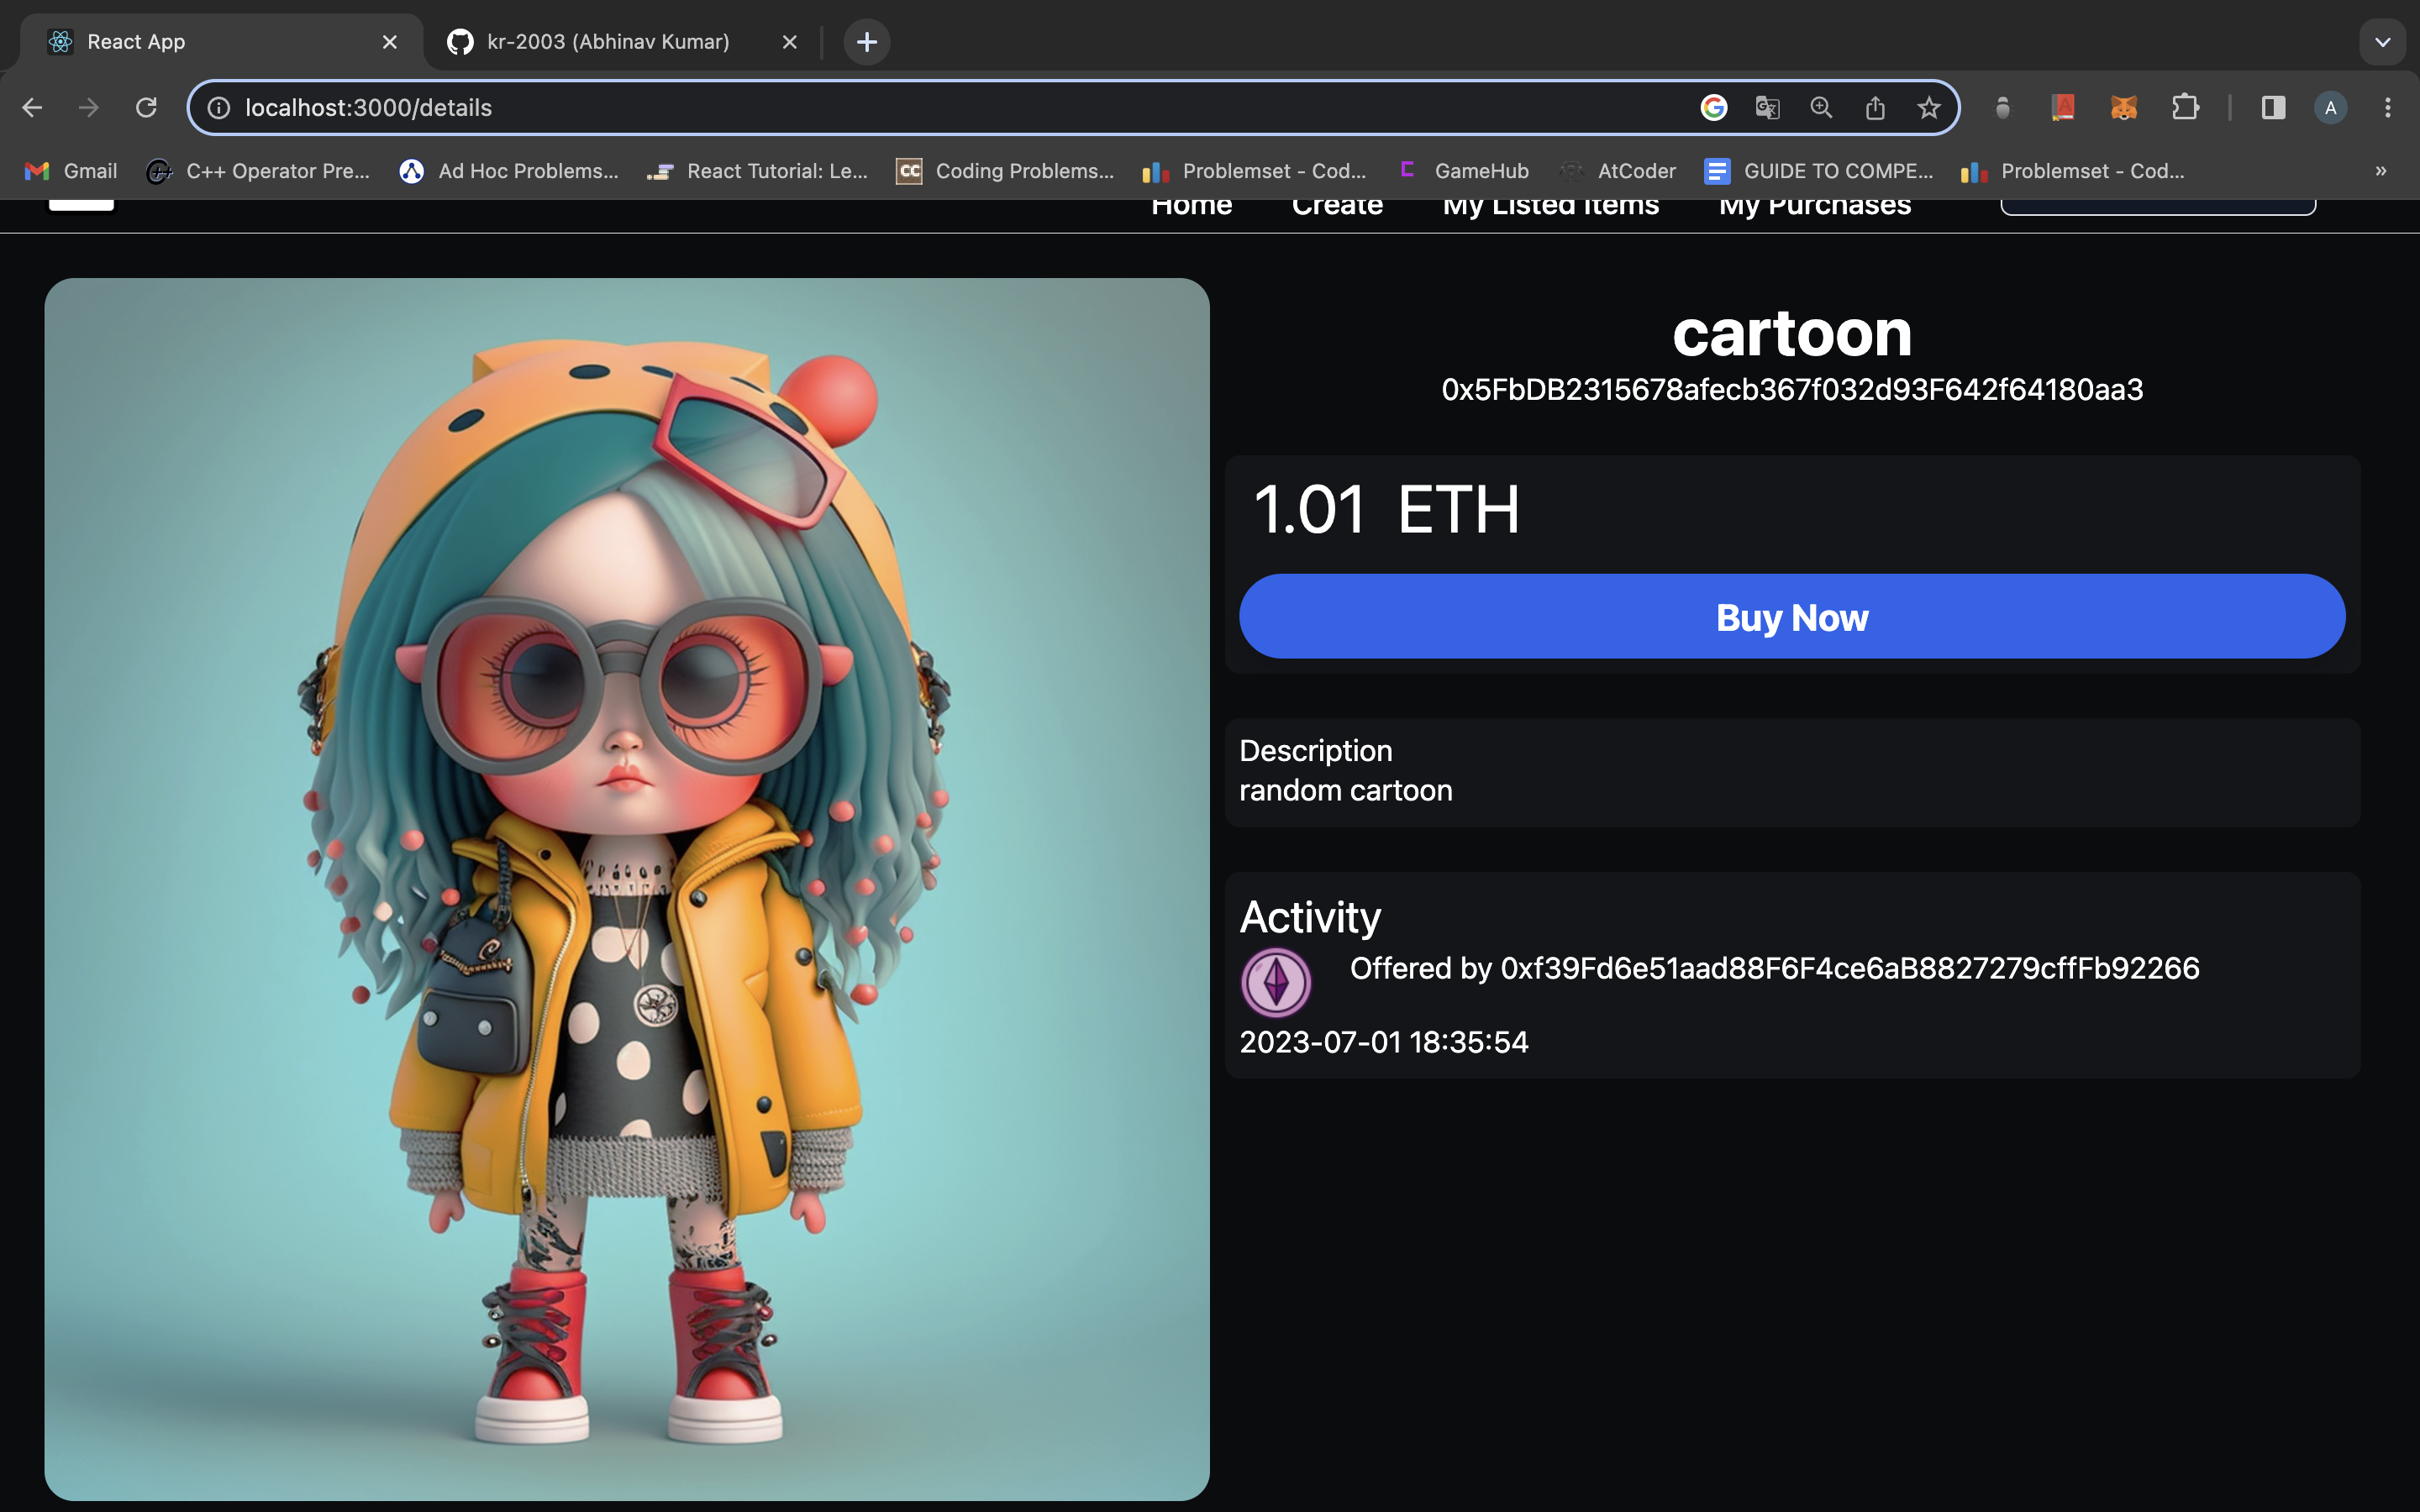Open the Create nav item
Image resolution: width=2420 pixels, height=1512 pixels.
click(1337, 207)
